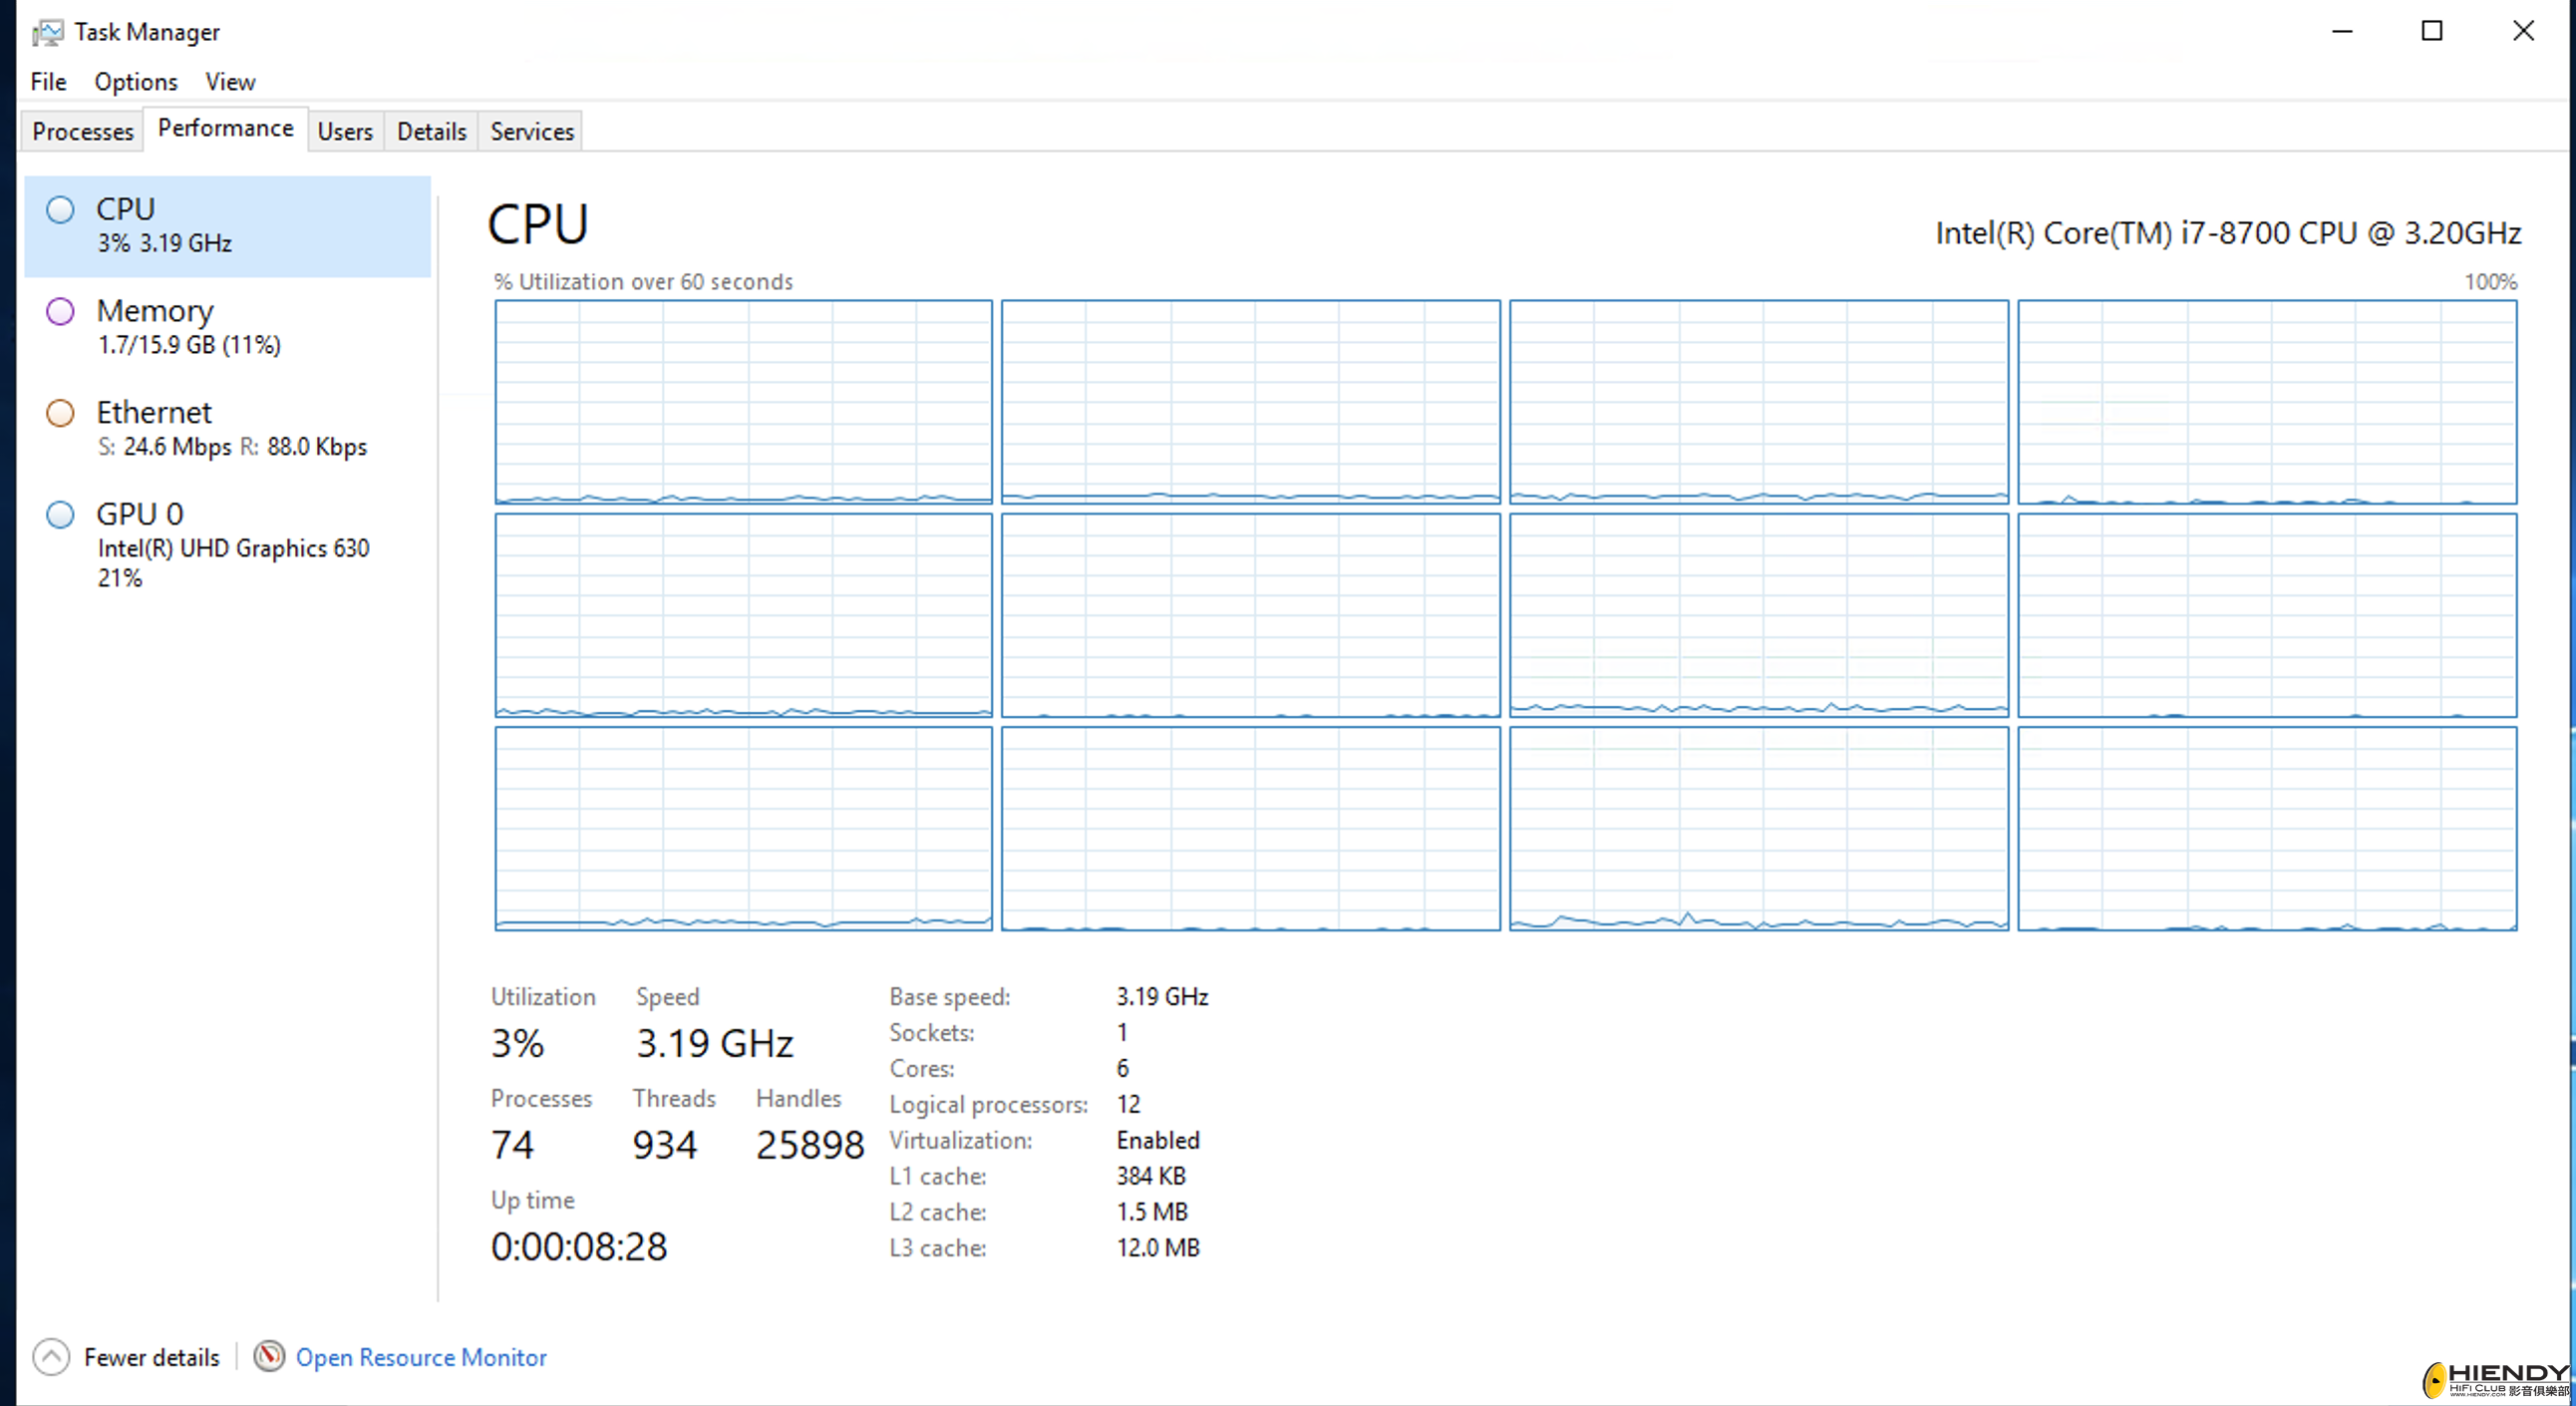The image size is (2576, 1406).
Task: Collapse the window with Fewer details
Action: (x=152, y=1357)
